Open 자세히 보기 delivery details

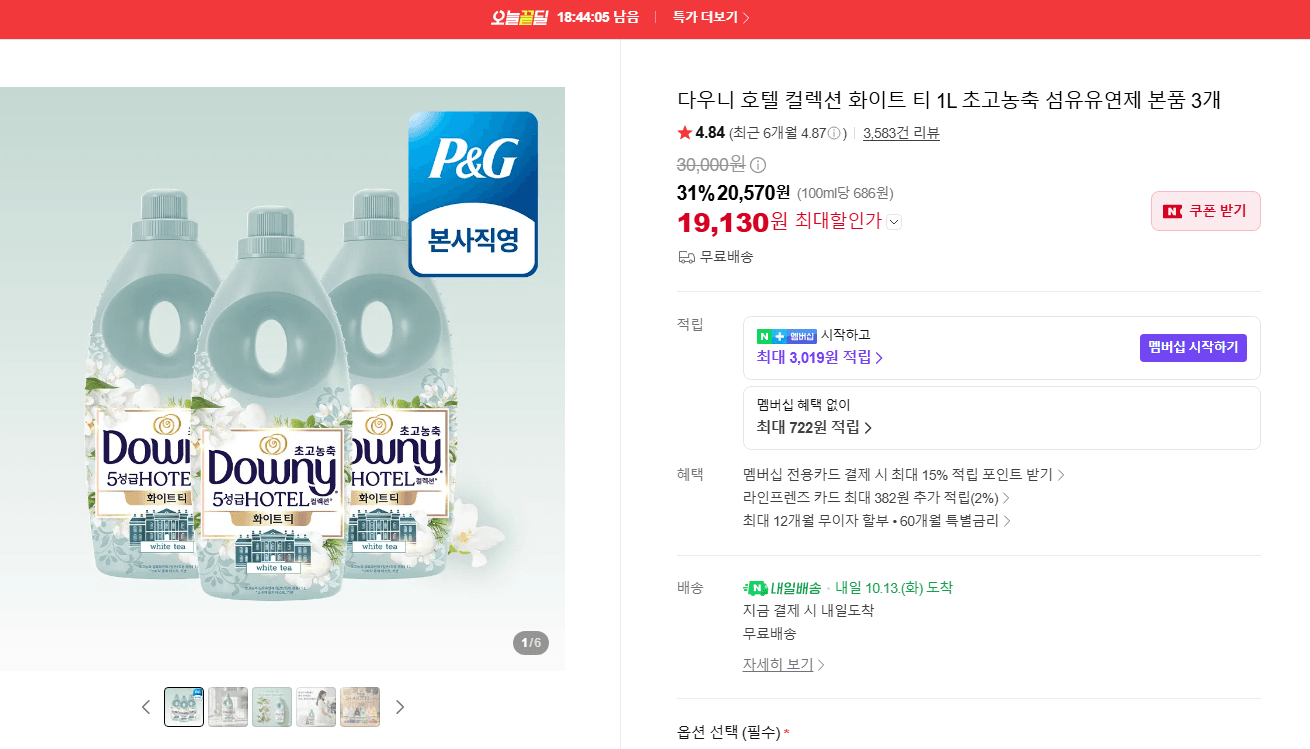pos(784,664)
